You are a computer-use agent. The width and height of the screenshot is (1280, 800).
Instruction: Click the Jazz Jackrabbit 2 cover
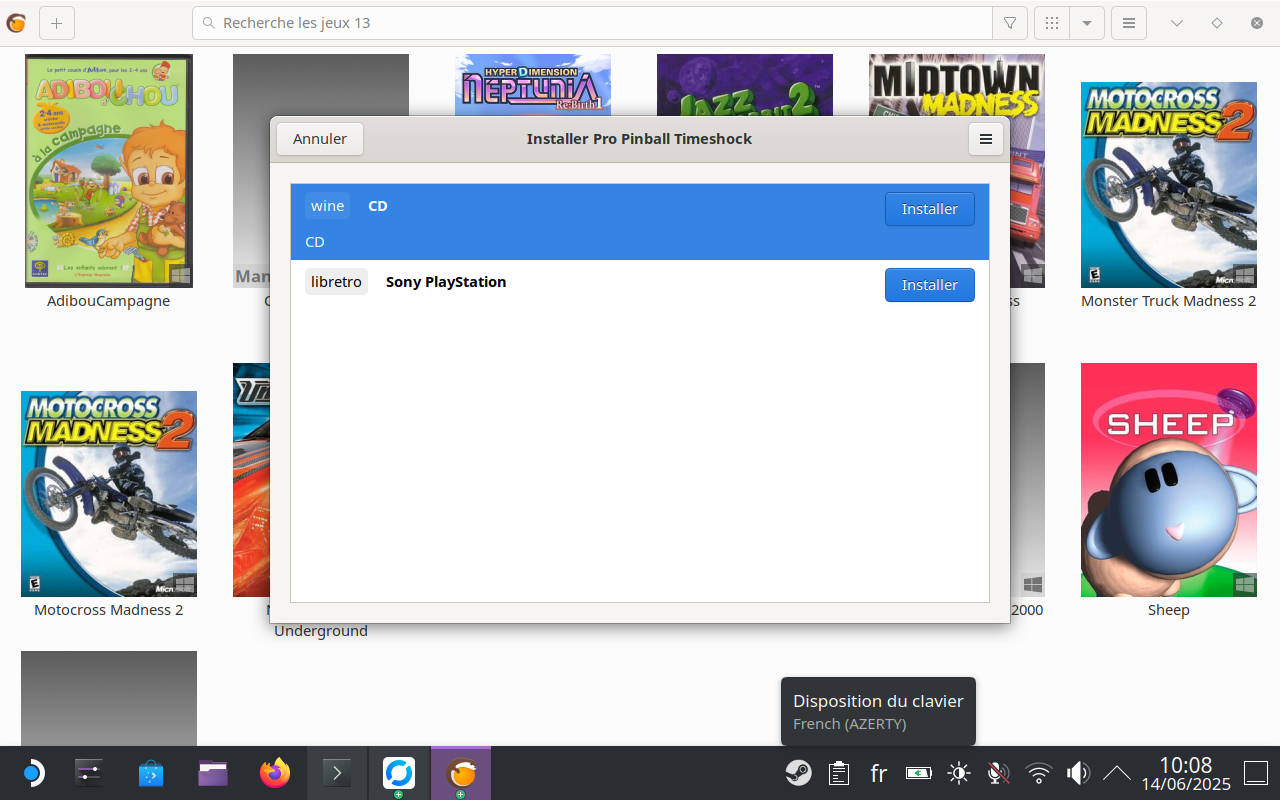pyautogui.click(x=745, y=85)
